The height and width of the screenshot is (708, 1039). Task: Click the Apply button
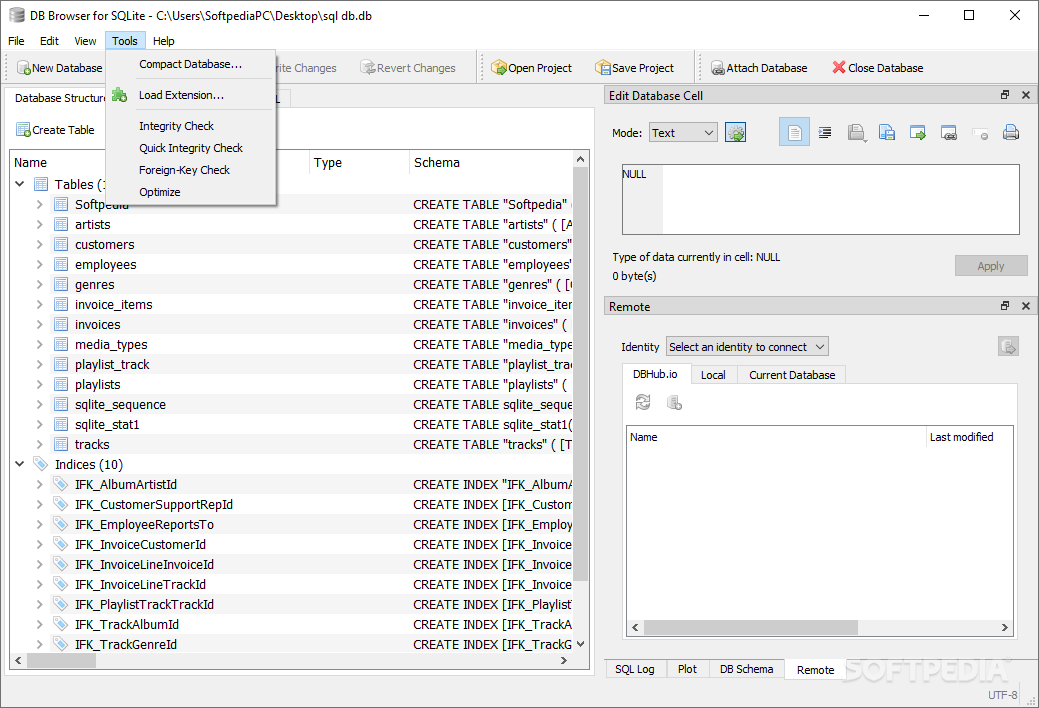tap(991, 266)
